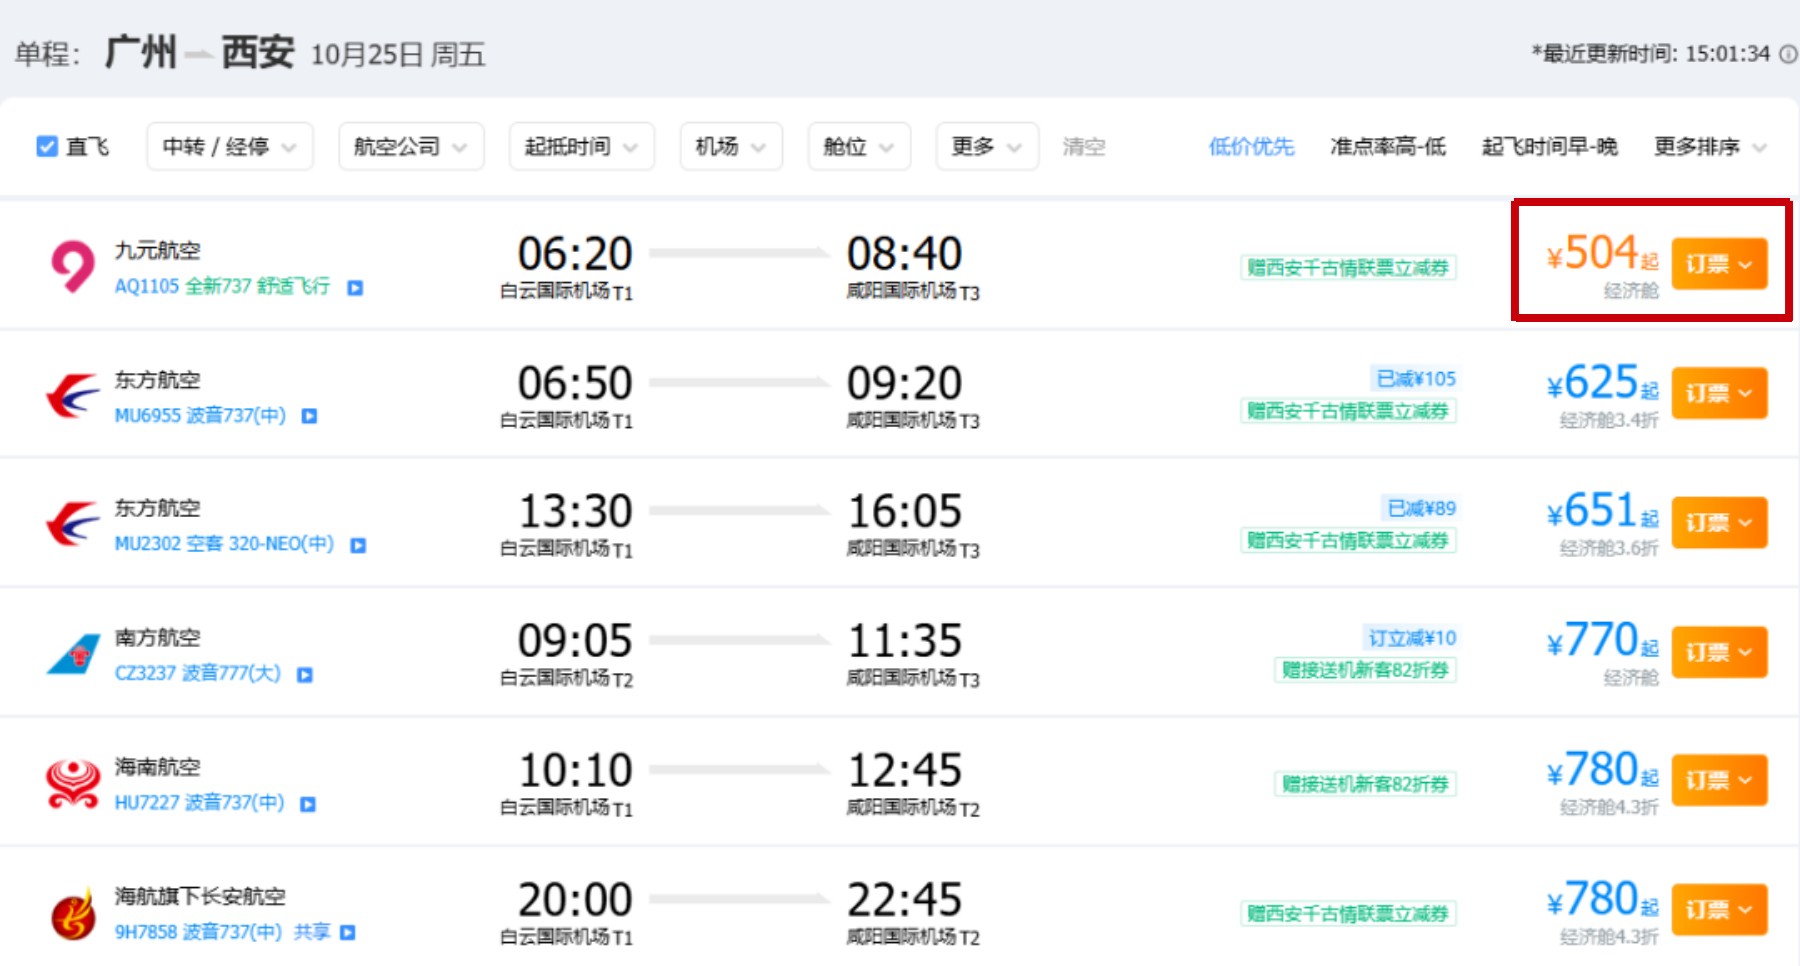Sort by 低价优先
The width and height of the screenshot is (1800, 966).
pyautogui.click(x=1251, y=147)
